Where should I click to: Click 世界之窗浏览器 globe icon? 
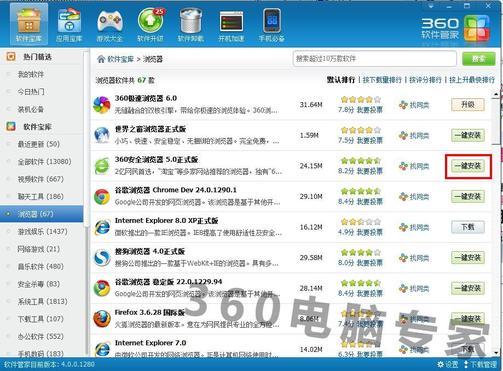pos(102,135)
